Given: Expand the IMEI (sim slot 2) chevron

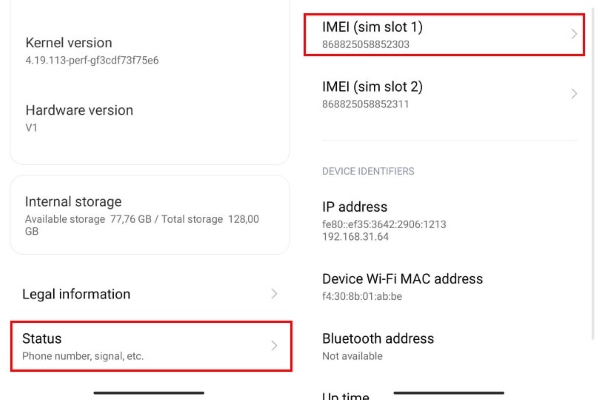Looking at the screenshot, I should point(574,94).
